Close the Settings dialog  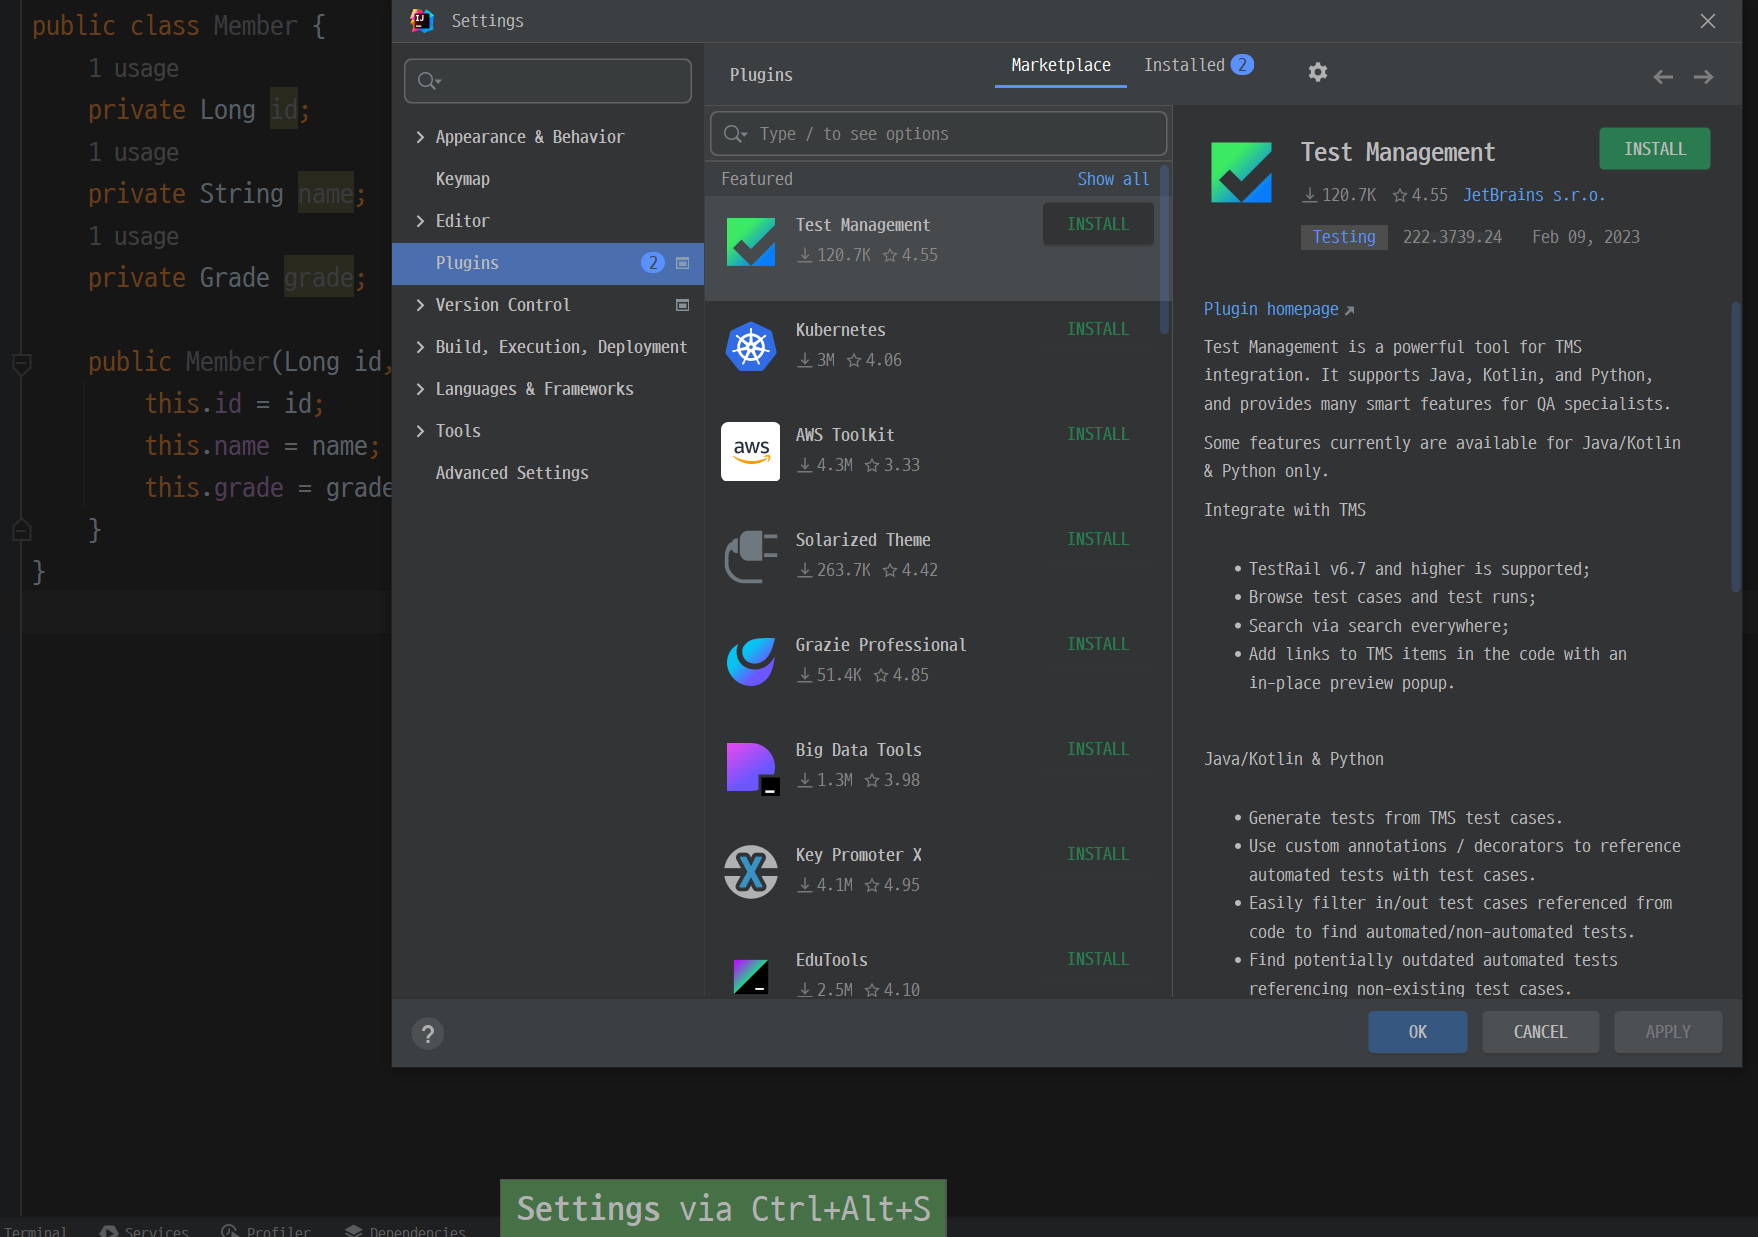[1708, 21]
